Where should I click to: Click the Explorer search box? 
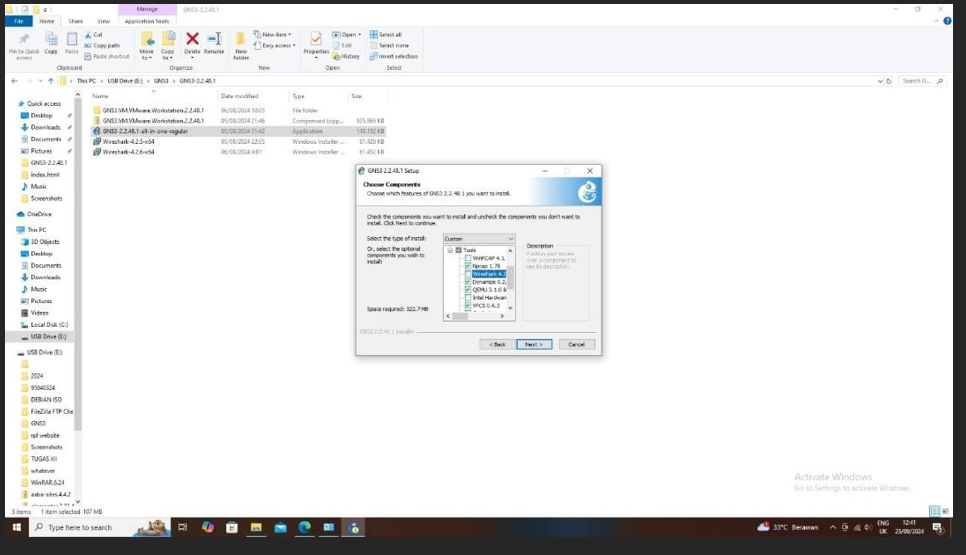[x=922, y=81]
